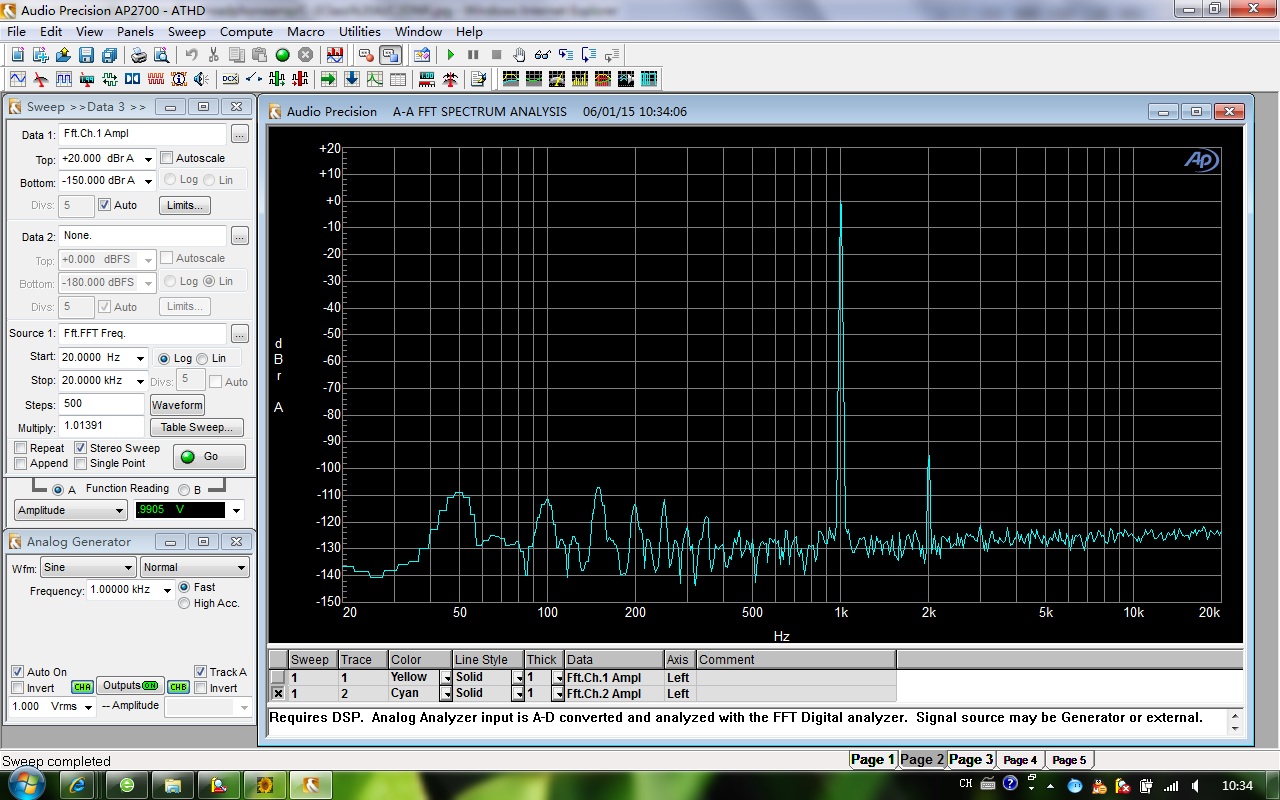Open the Yellow trace color dropdown

click(x=446, y=678)
